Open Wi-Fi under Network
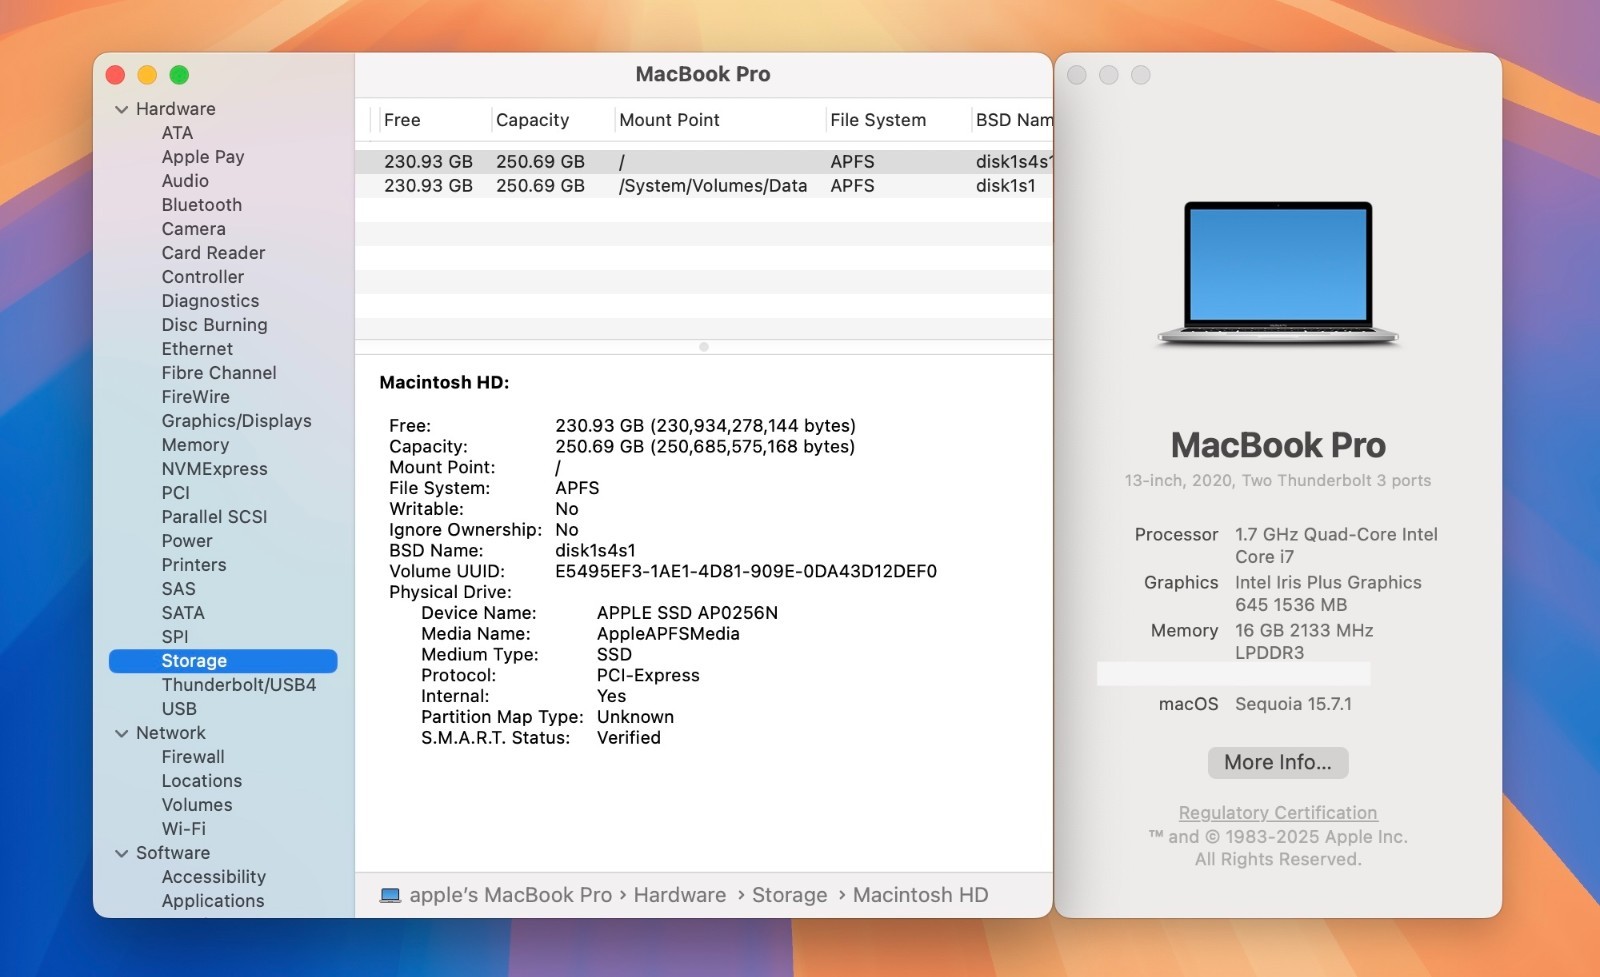 pyautogui.click(x=183, y=829)
